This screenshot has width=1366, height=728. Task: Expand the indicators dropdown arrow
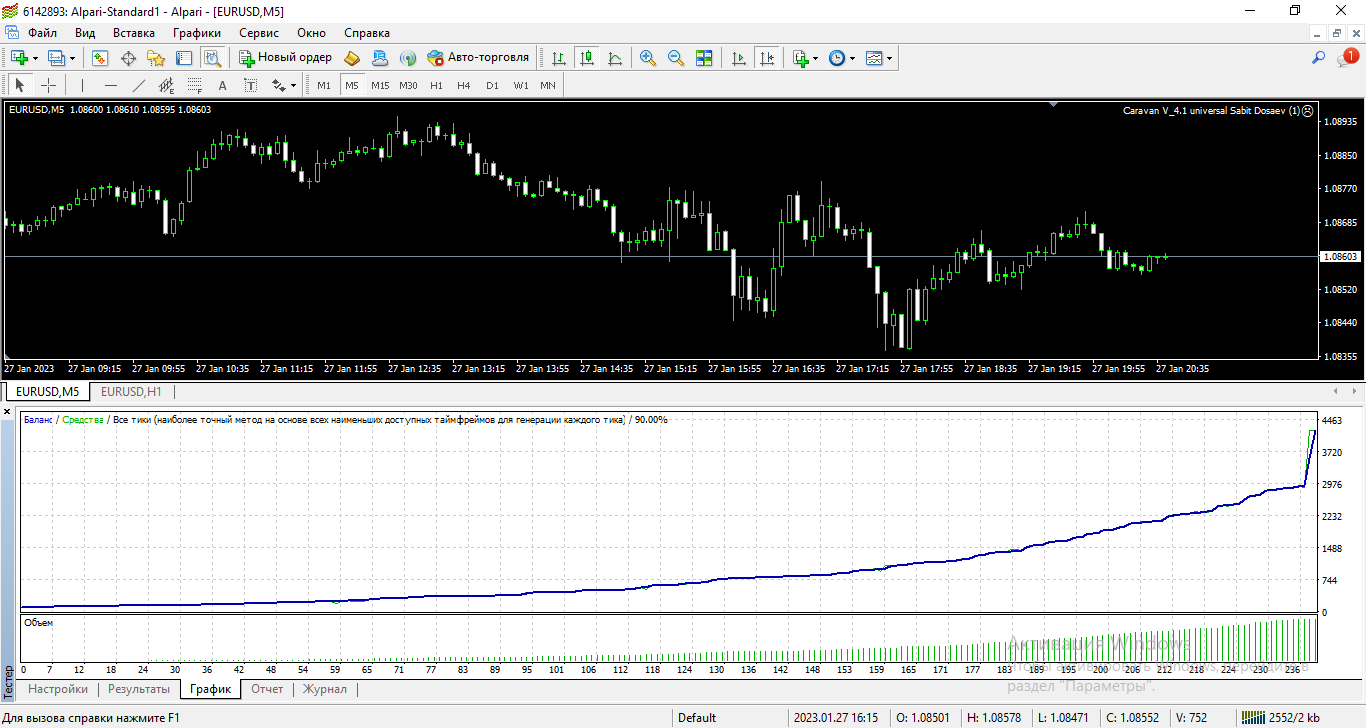click(x=816, y=58)
